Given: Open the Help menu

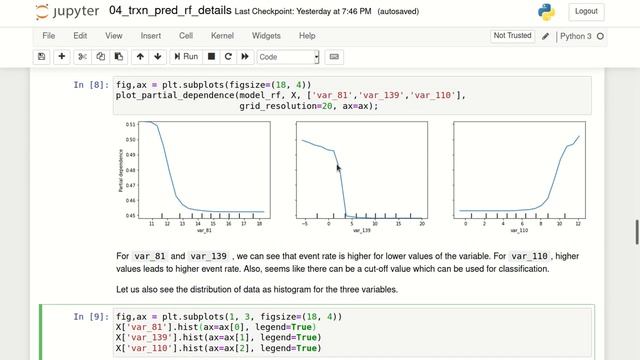Looking at the screenshot, I should click(x=307, y=36).
